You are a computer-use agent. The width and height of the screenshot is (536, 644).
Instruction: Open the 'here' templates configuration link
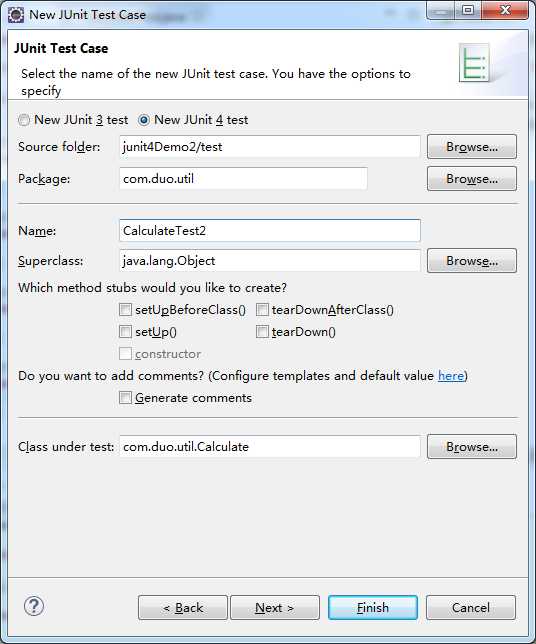(x=451, y=376)
